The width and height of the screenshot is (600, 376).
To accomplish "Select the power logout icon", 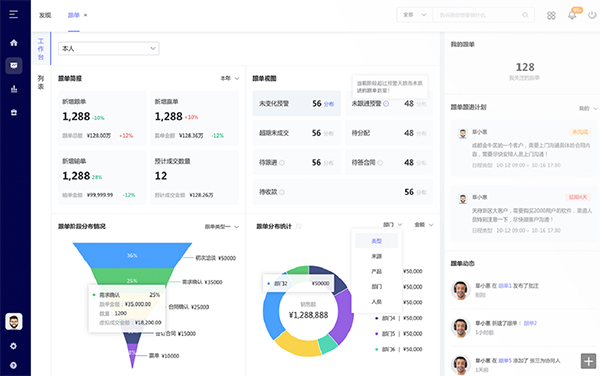I will (x=592, y=15).
